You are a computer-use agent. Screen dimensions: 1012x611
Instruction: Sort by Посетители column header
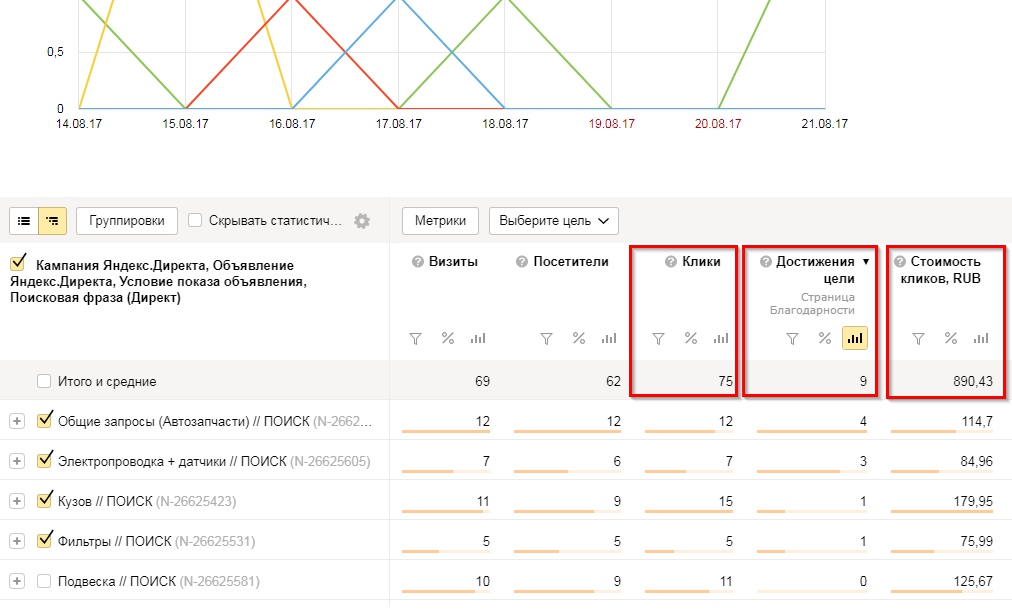[571, 262]
